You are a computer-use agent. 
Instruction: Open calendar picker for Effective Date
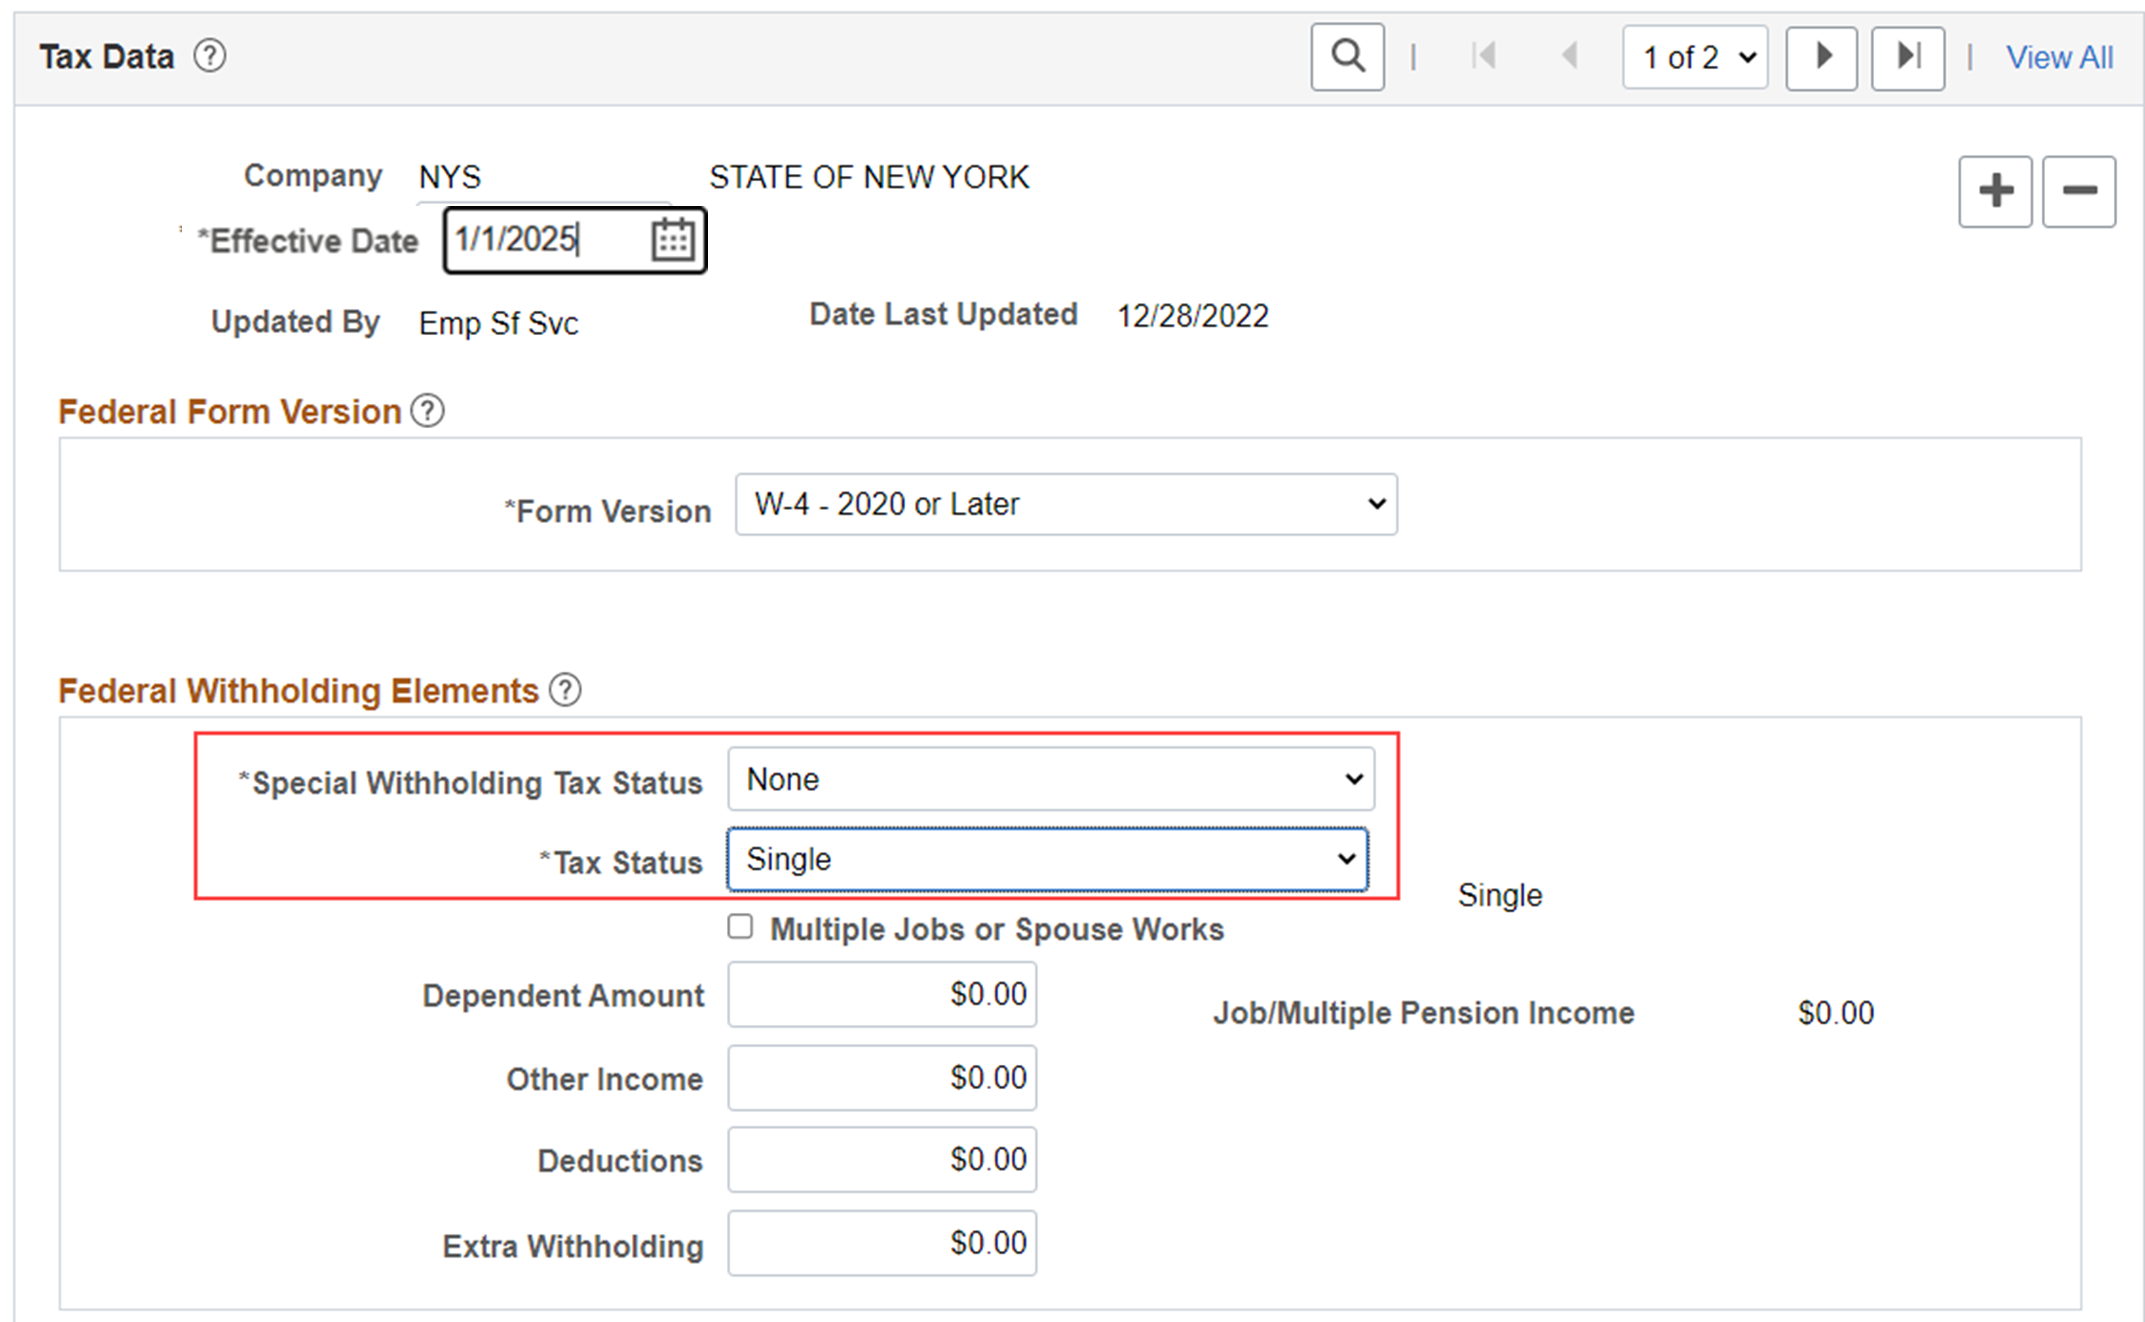(x=672, y=240)
